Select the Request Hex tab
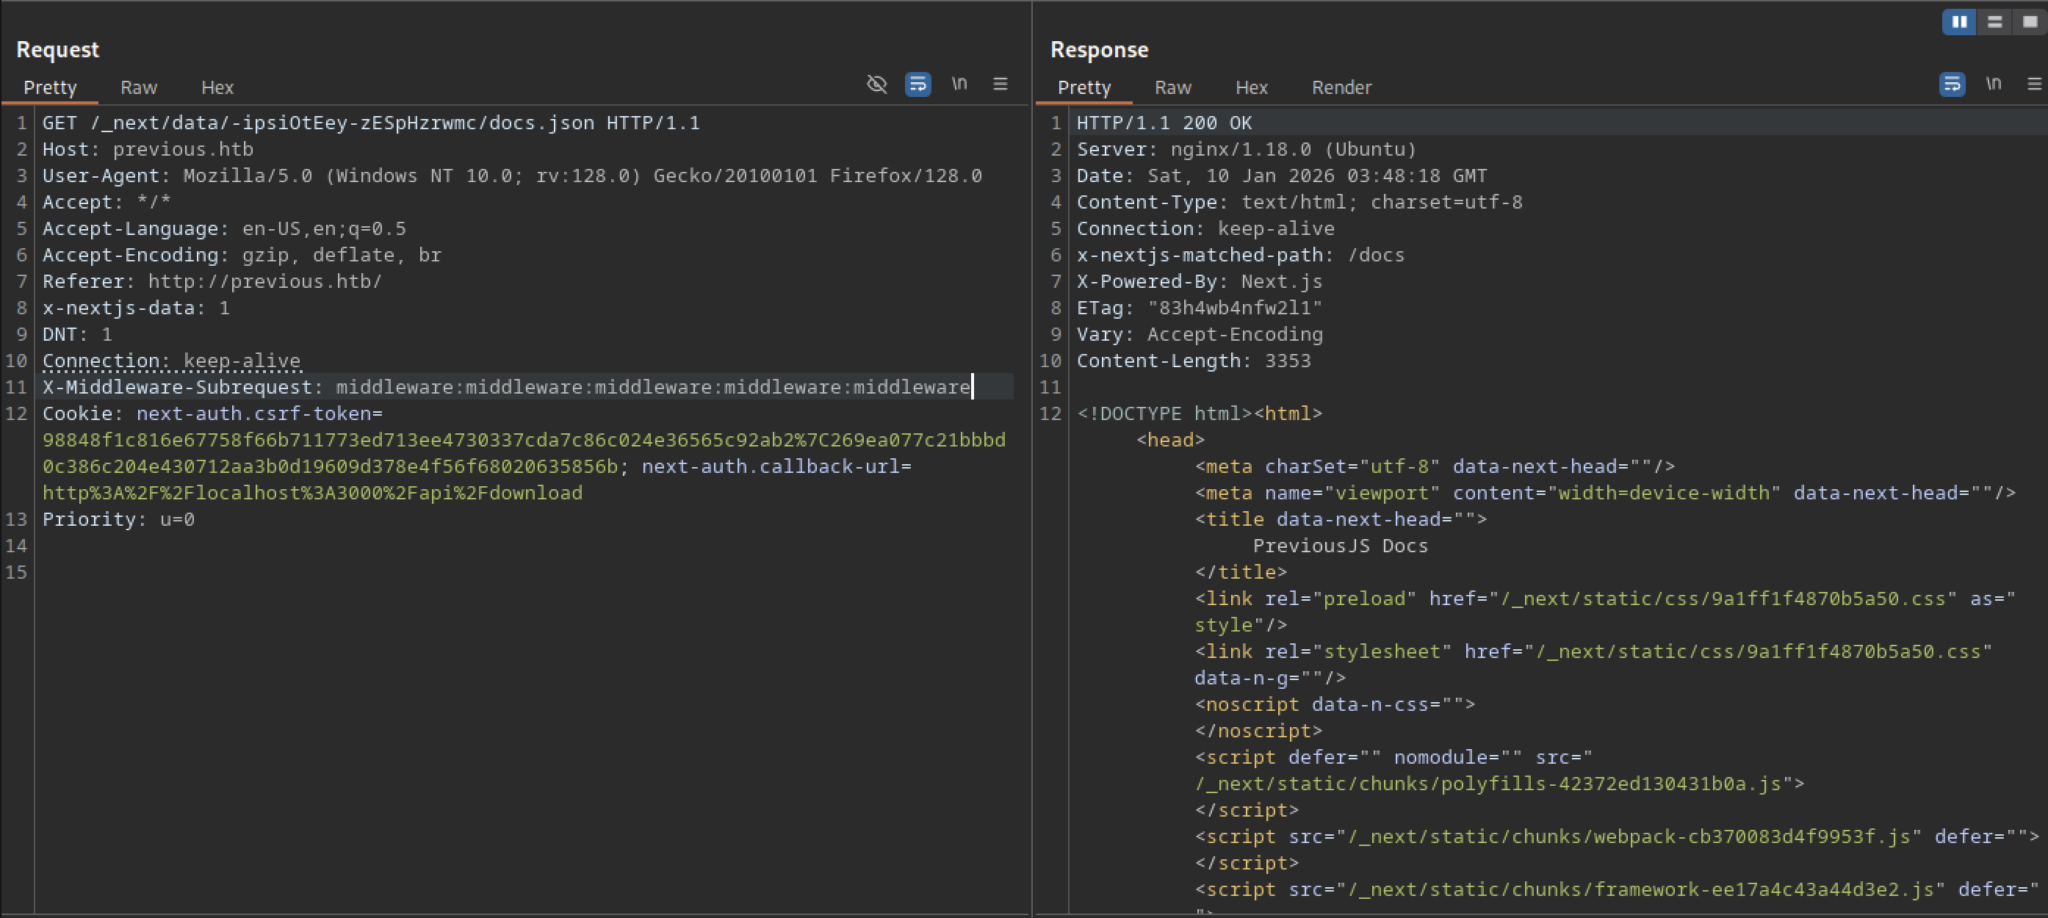Viewport: 2048px width, 918px height. tap(217, 88)
